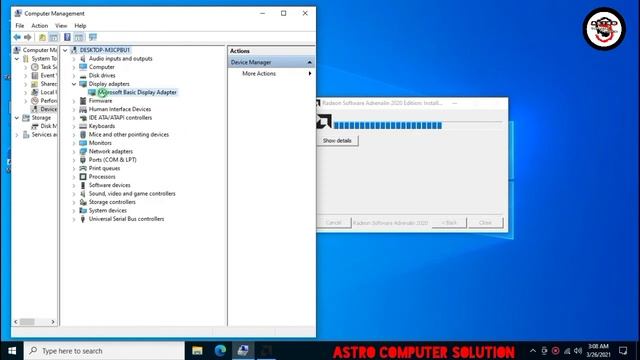Collapse the DESKTOP-M3CPBU1 root node
Image resolution: width=640 pixels, height=360 pixels.
point(65,50)
